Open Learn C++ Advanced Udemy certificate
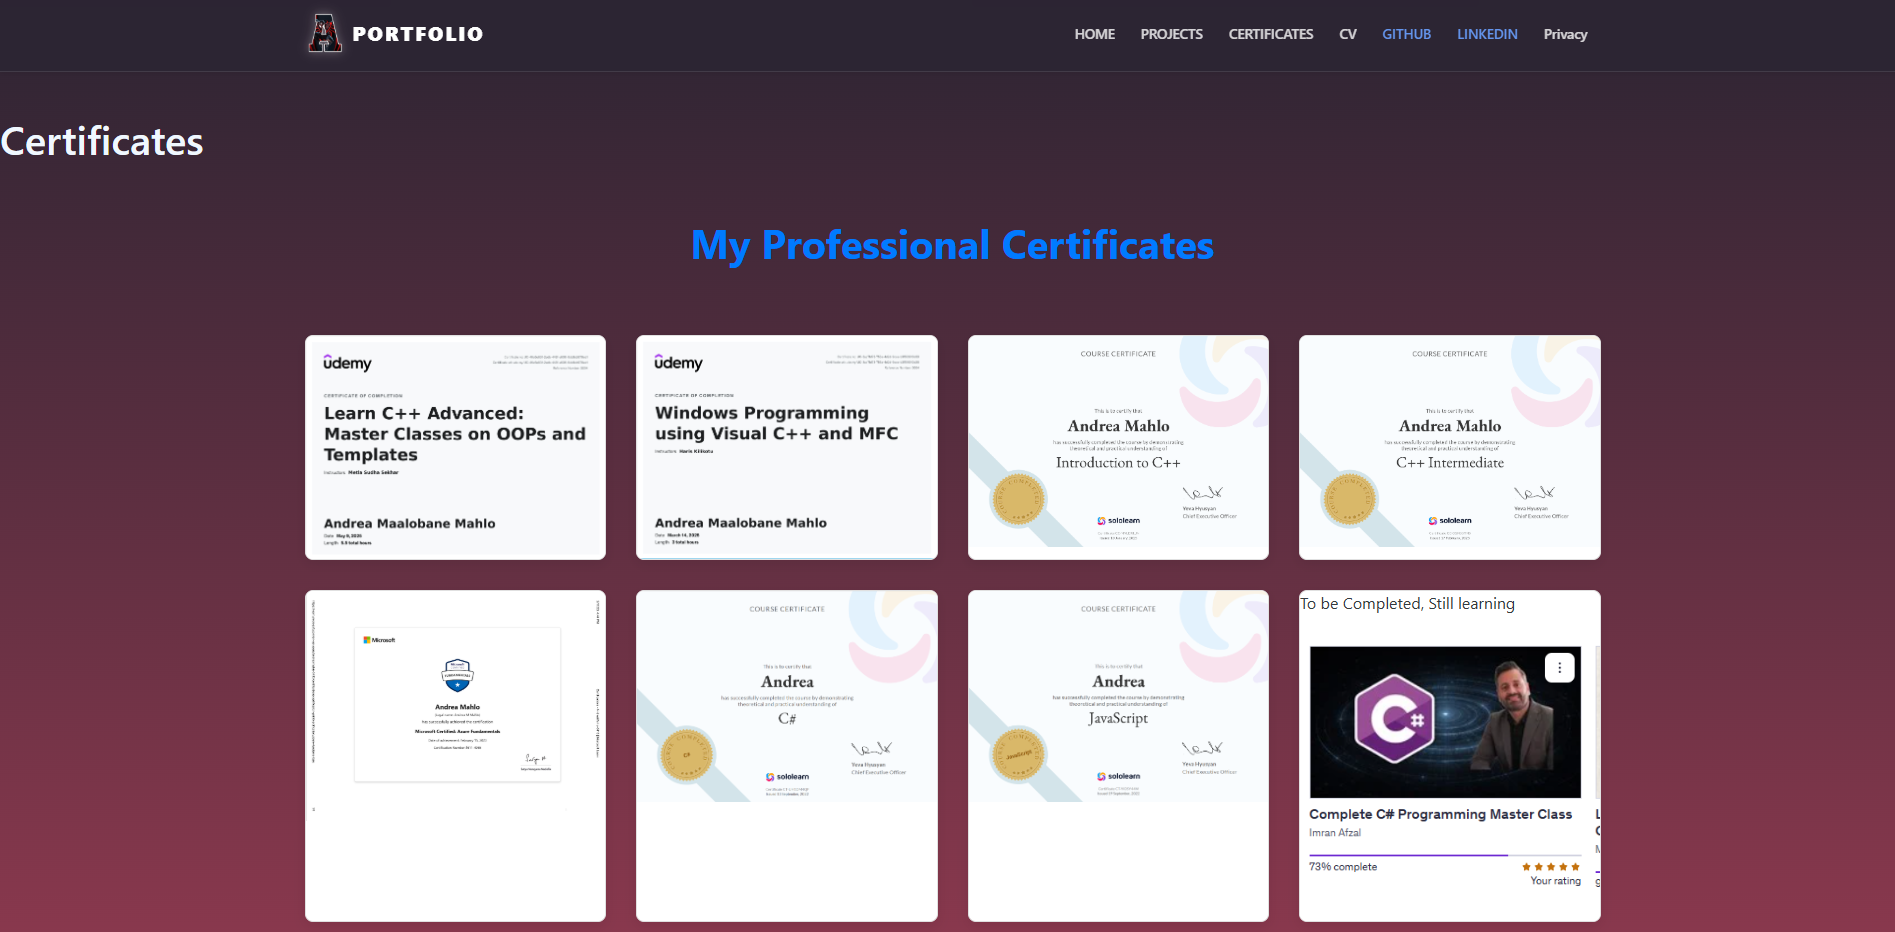 tap(455, 447)
